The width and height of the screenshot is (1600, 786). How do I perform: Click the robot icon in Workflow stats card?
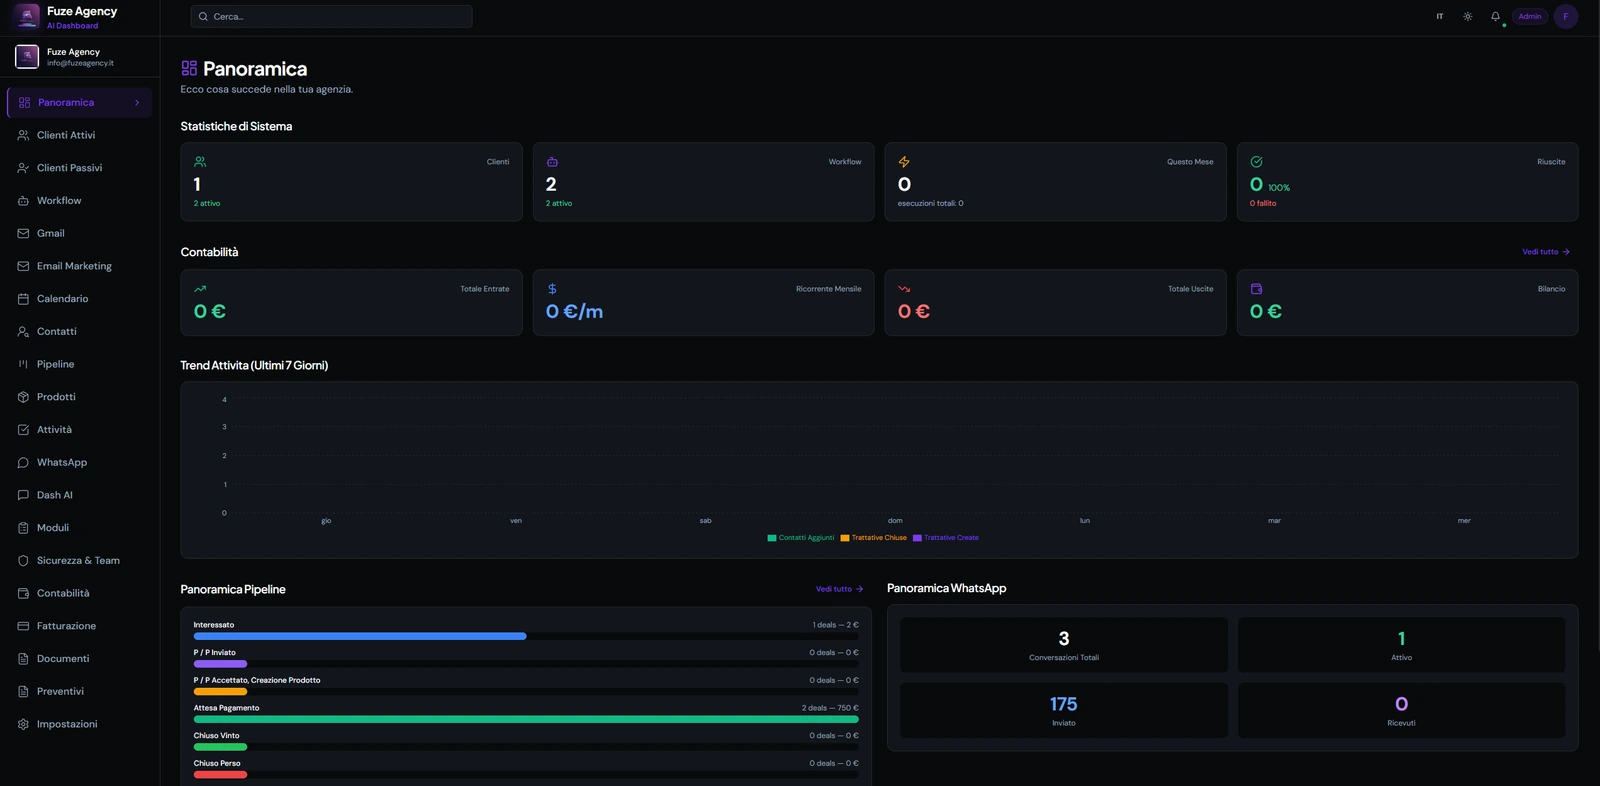[x=552, y=162]
